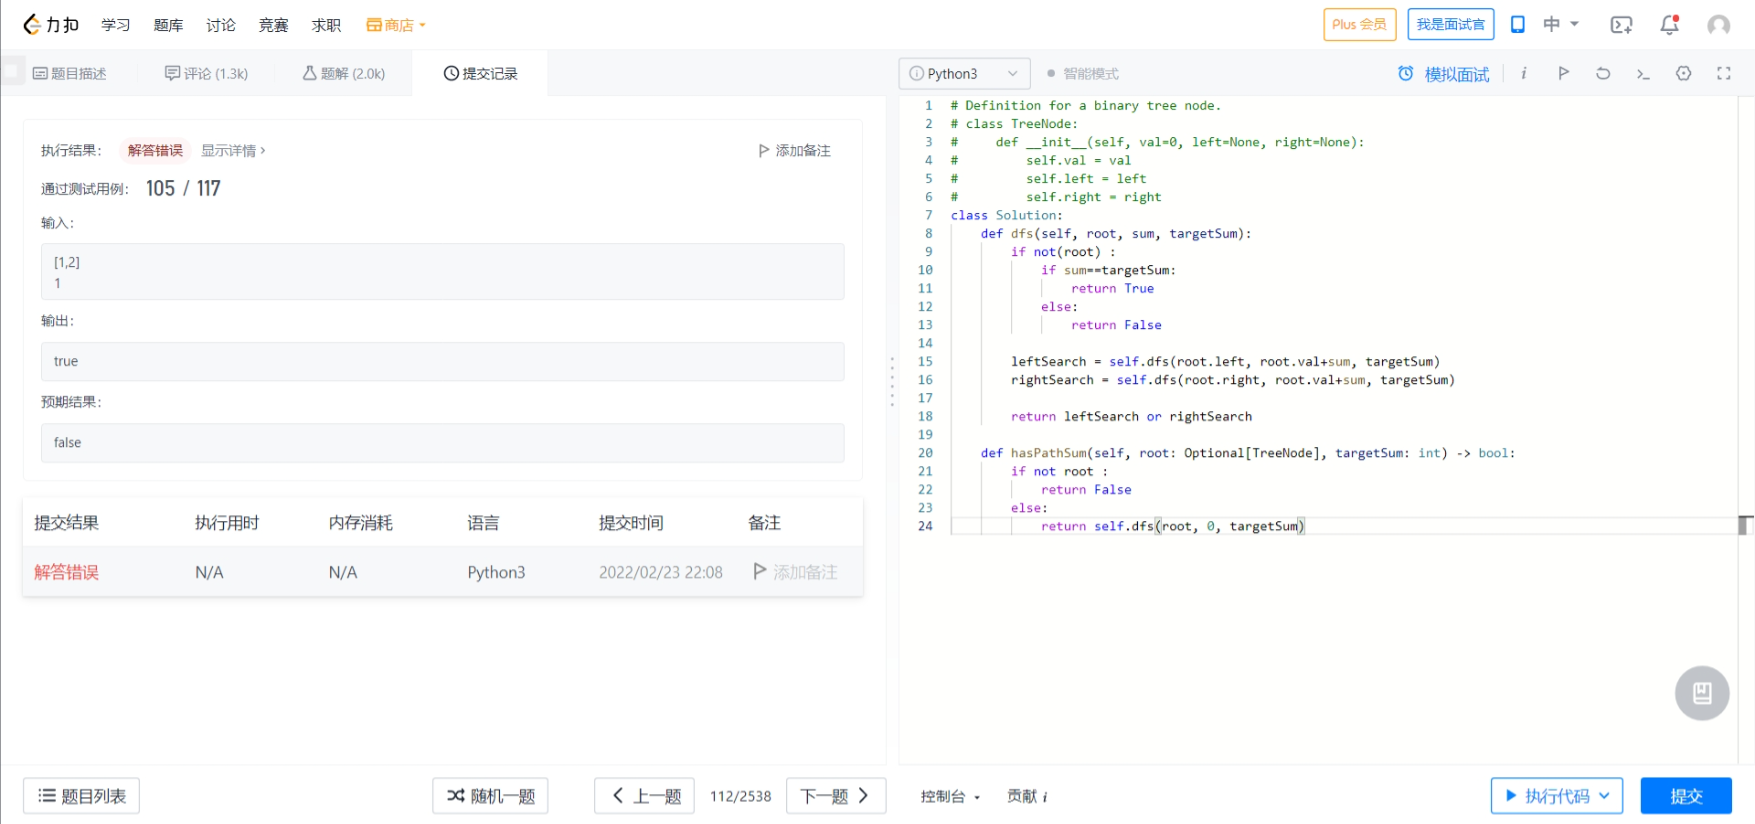The width and height of the screenshot is (1755, 824).
Task: Start 模拟面试 mock interview
Action: [x=1443, y=73]
